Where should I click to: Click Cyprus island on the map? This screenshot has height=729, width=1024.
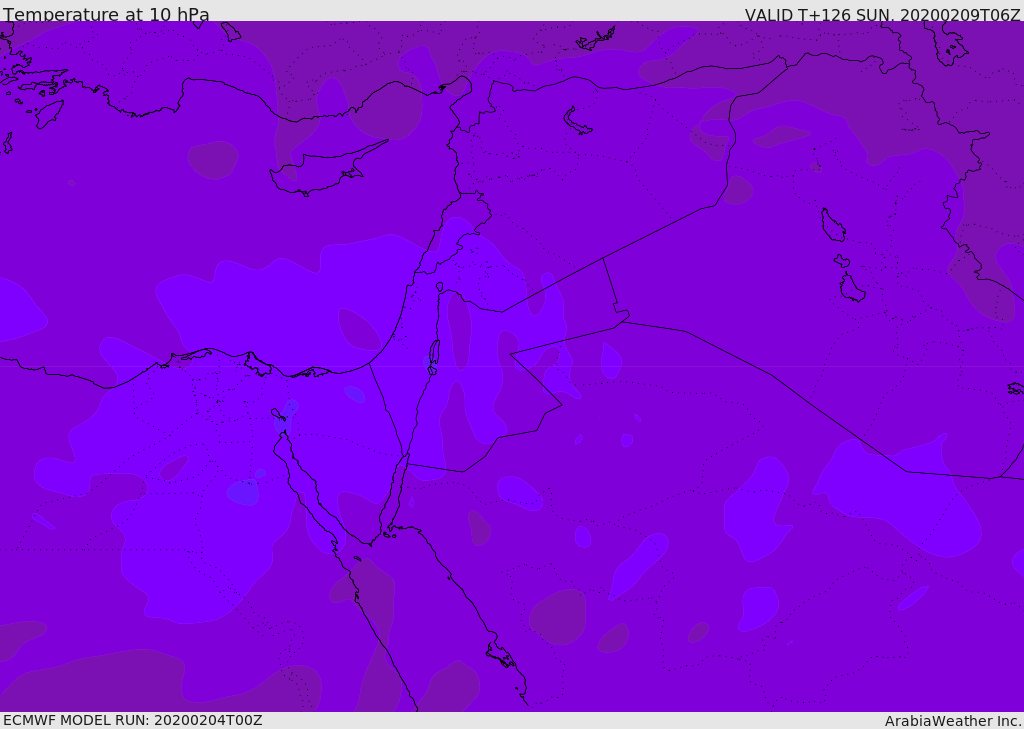(x=323, y=170)
